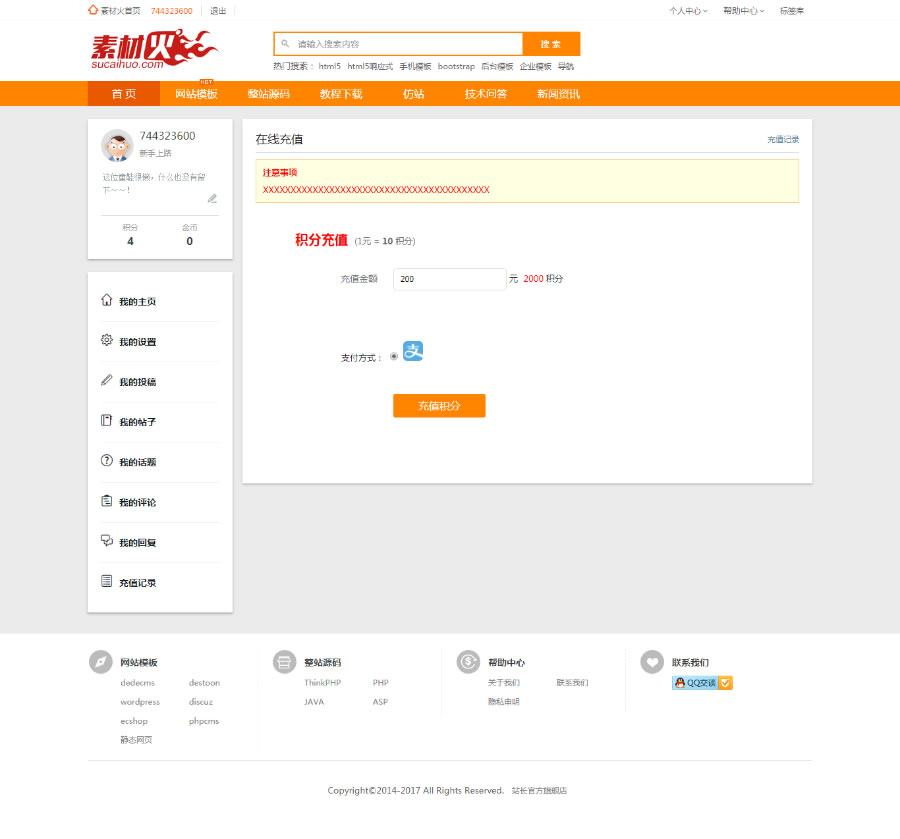900x839 pixels.
Task: Expand the 帮助中心 dropdown in the top bar
Action: coord(743,11)
